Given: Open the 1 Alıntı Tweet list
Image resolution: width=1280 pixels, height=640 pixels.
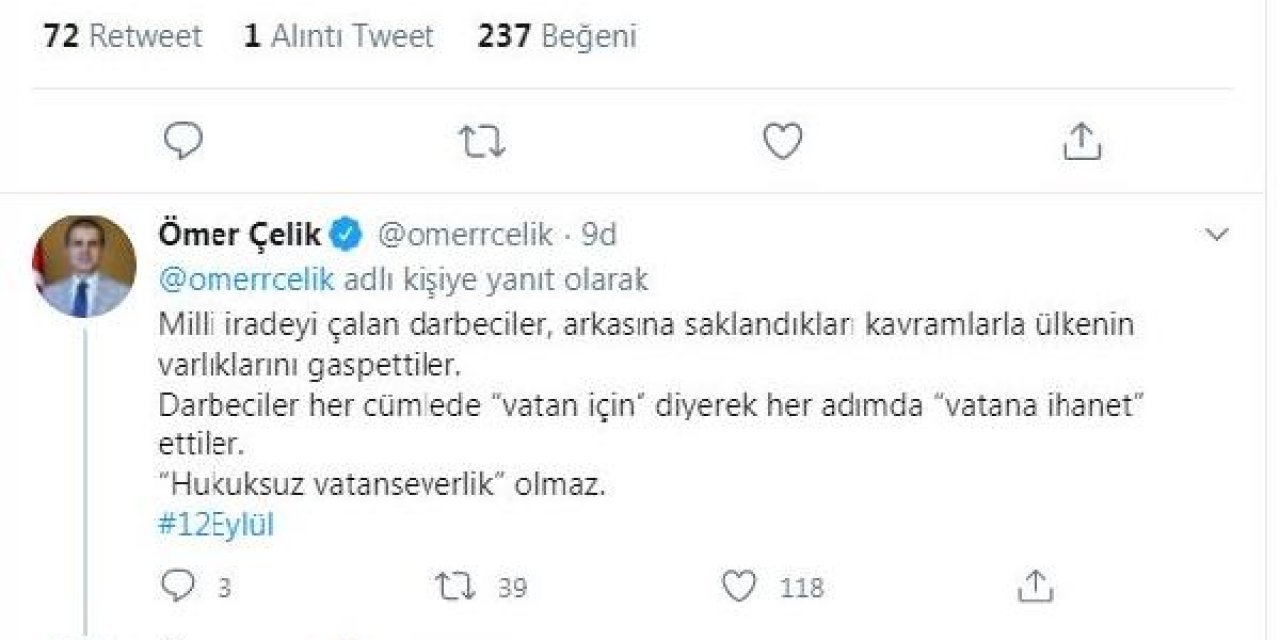Looking at the screenshot, I should 339,37.
